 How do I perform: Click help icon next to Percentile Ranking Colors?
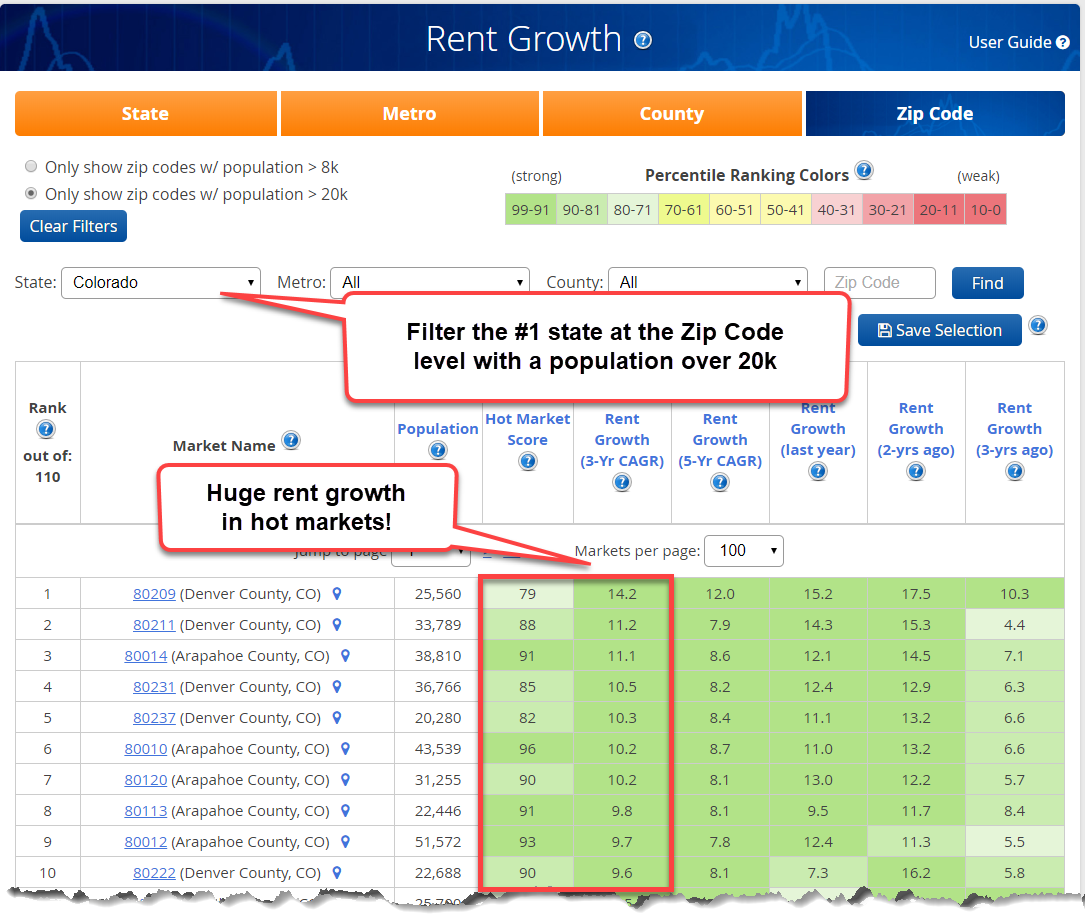[864, 170]
